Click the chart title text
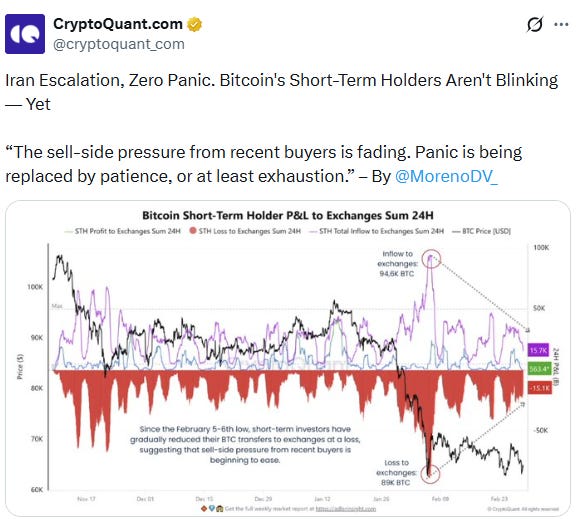Viewport: 581px width, 519px height. tap(288, 216)
